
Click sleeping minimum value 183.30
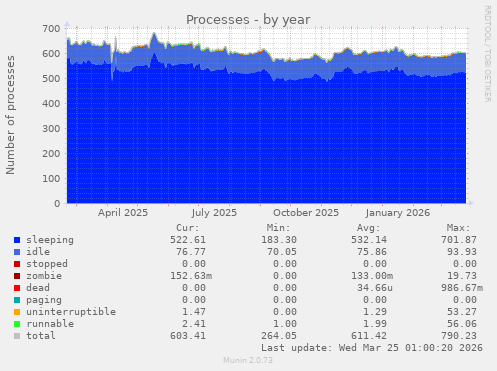[x=279, y=240]
